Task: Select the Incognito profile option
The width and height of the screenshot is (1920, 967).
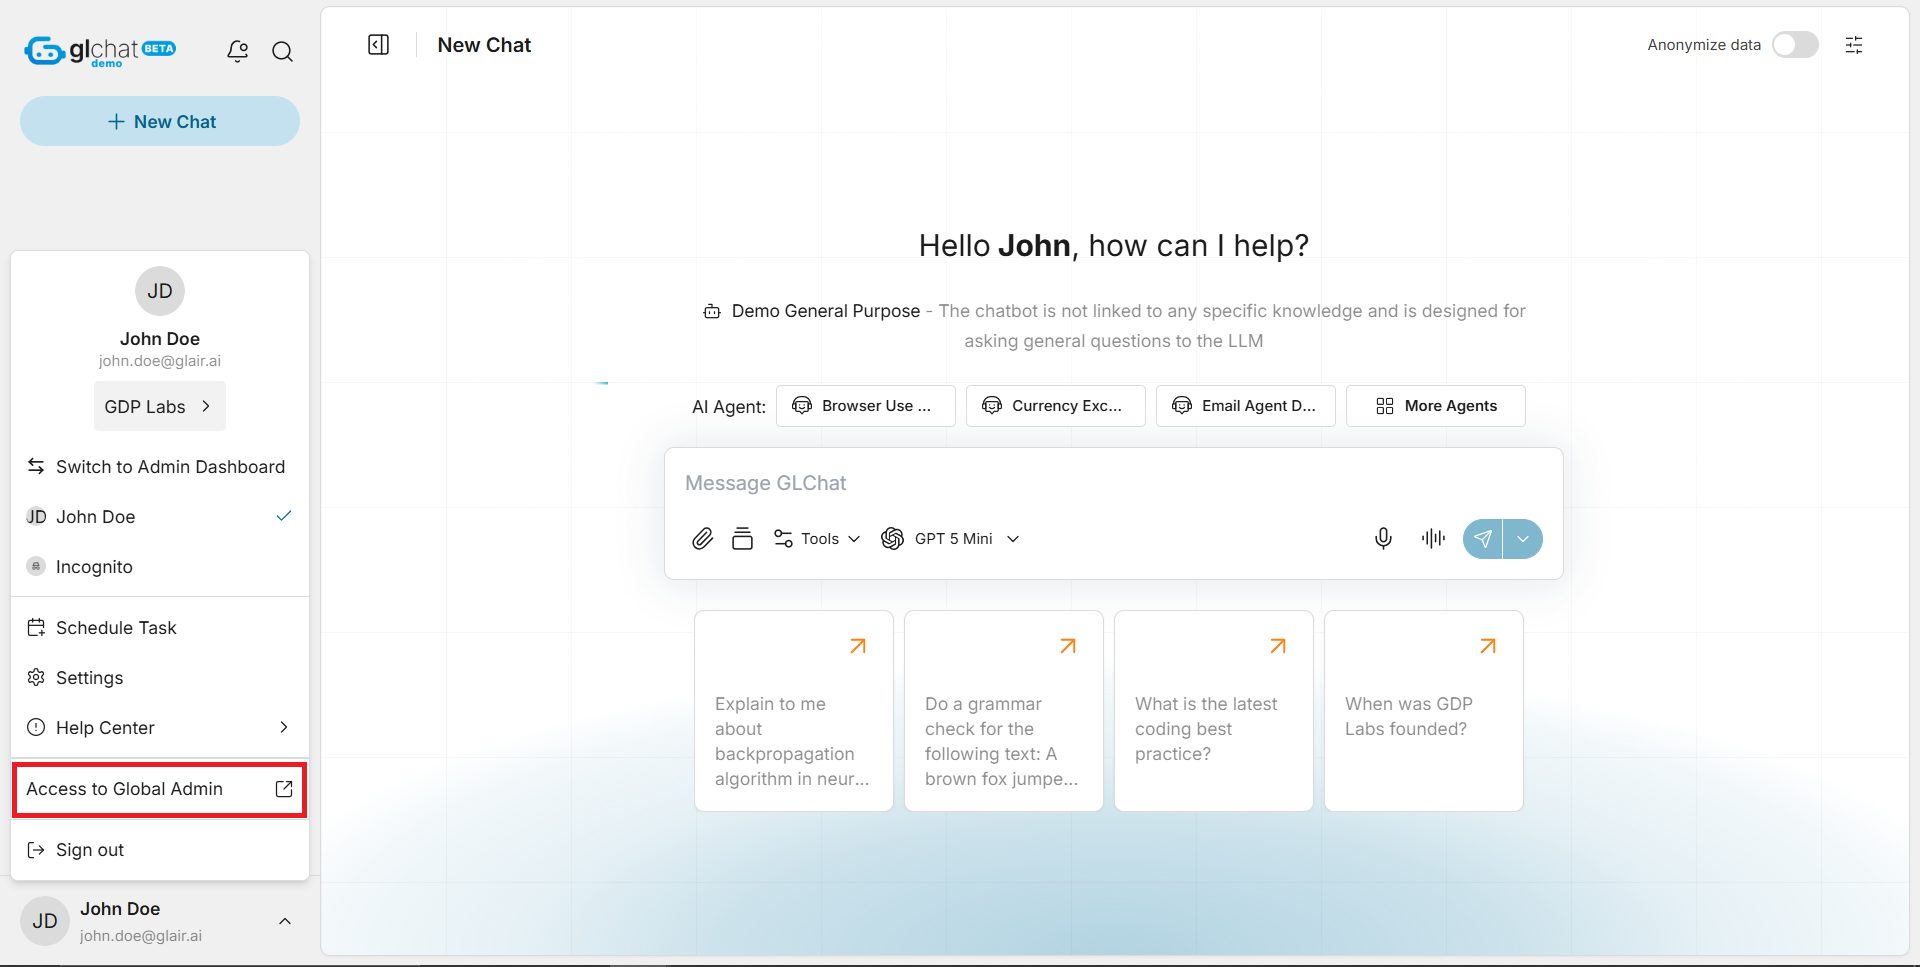Action: [x=94, y=567]
